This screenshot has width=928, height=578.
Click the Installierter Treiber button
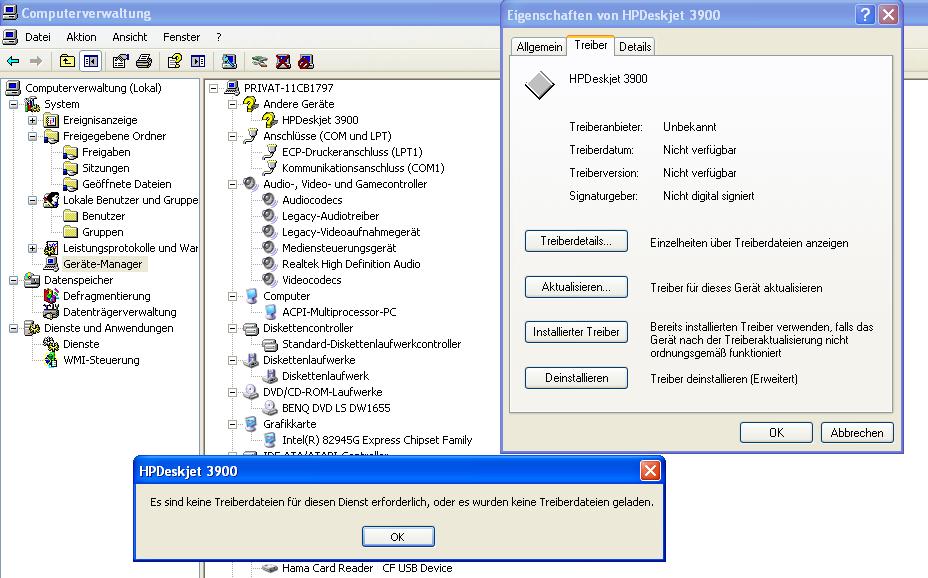coord(576,332)
